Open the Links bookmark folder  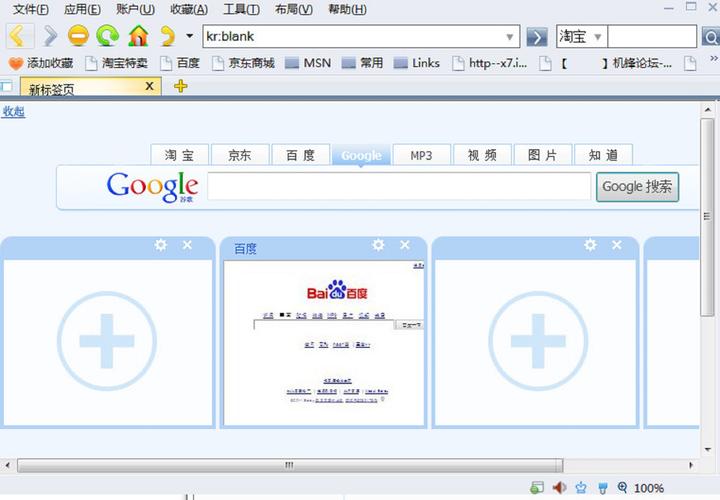416,63
